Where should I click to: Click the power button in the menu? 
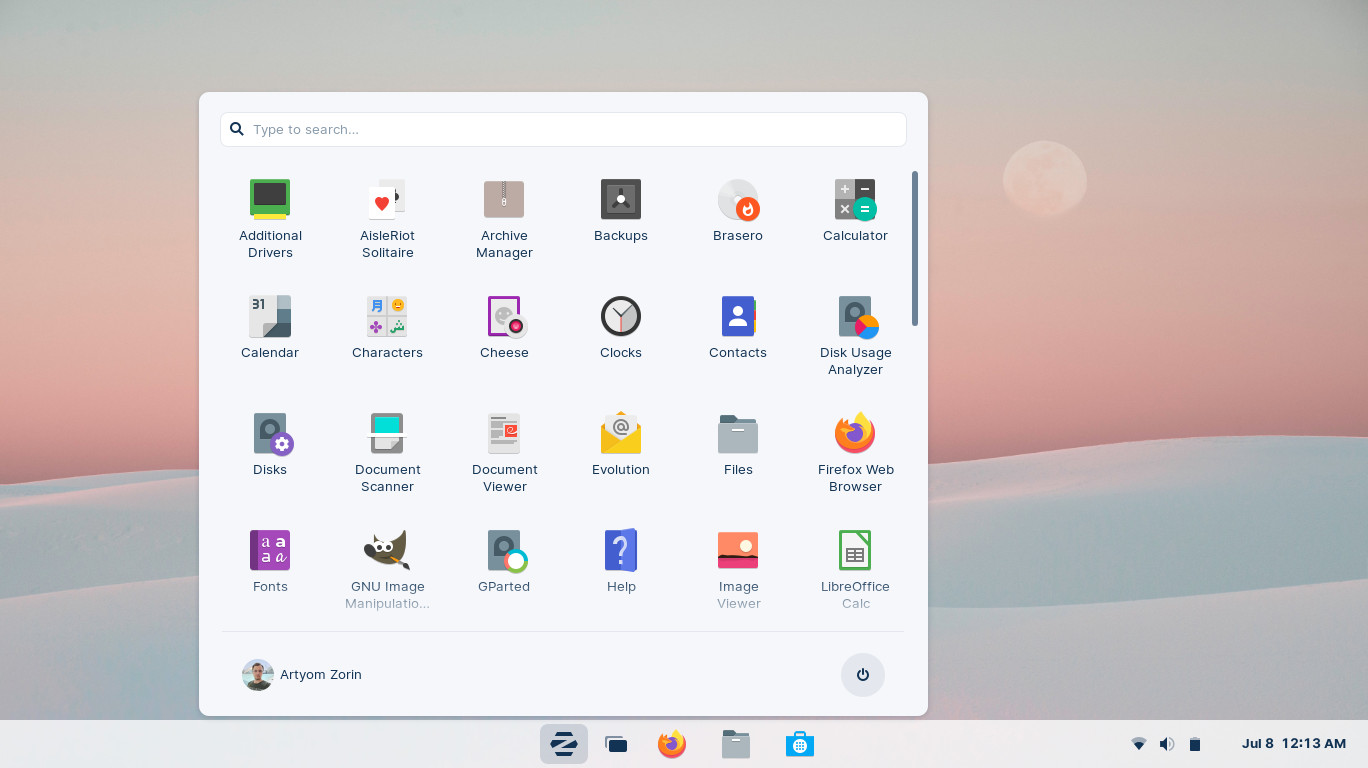(x=863, y=675)
